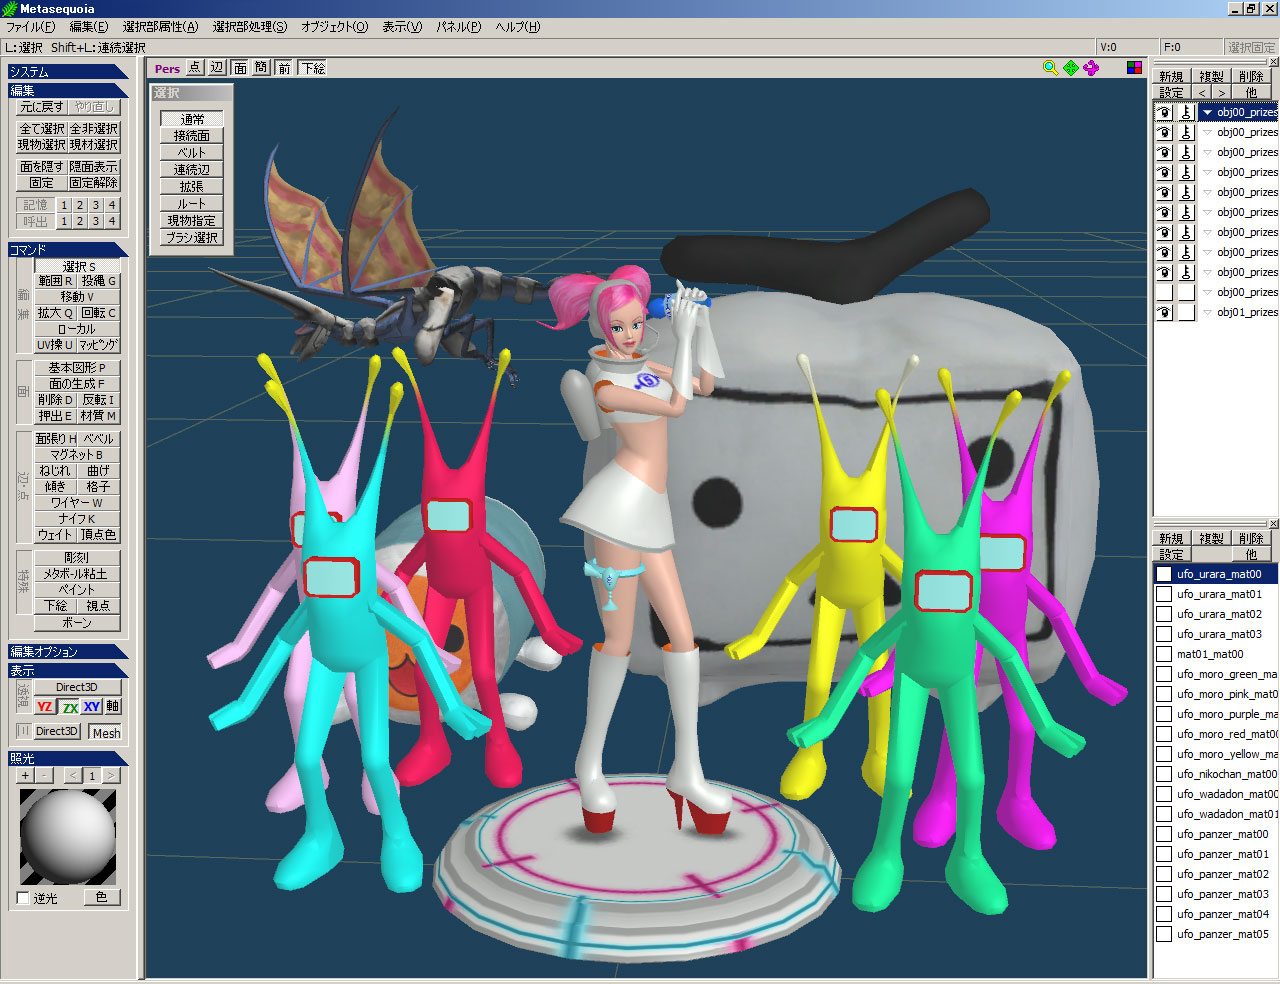Viewport: 1280px width, 984px height.
Task: Click the four-color viewport layout icon
Action: (x=1134, y=67)
